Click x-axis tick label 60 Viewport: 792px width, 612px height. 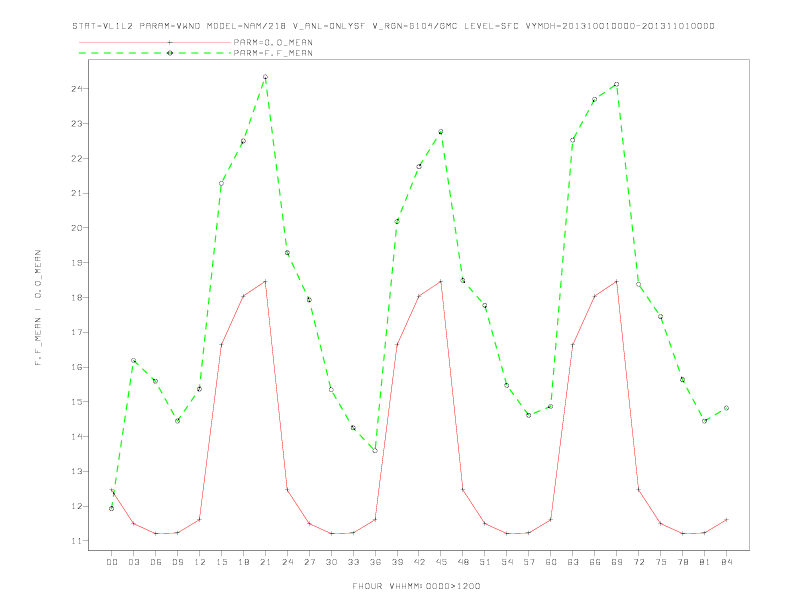[x=551, y=562]
